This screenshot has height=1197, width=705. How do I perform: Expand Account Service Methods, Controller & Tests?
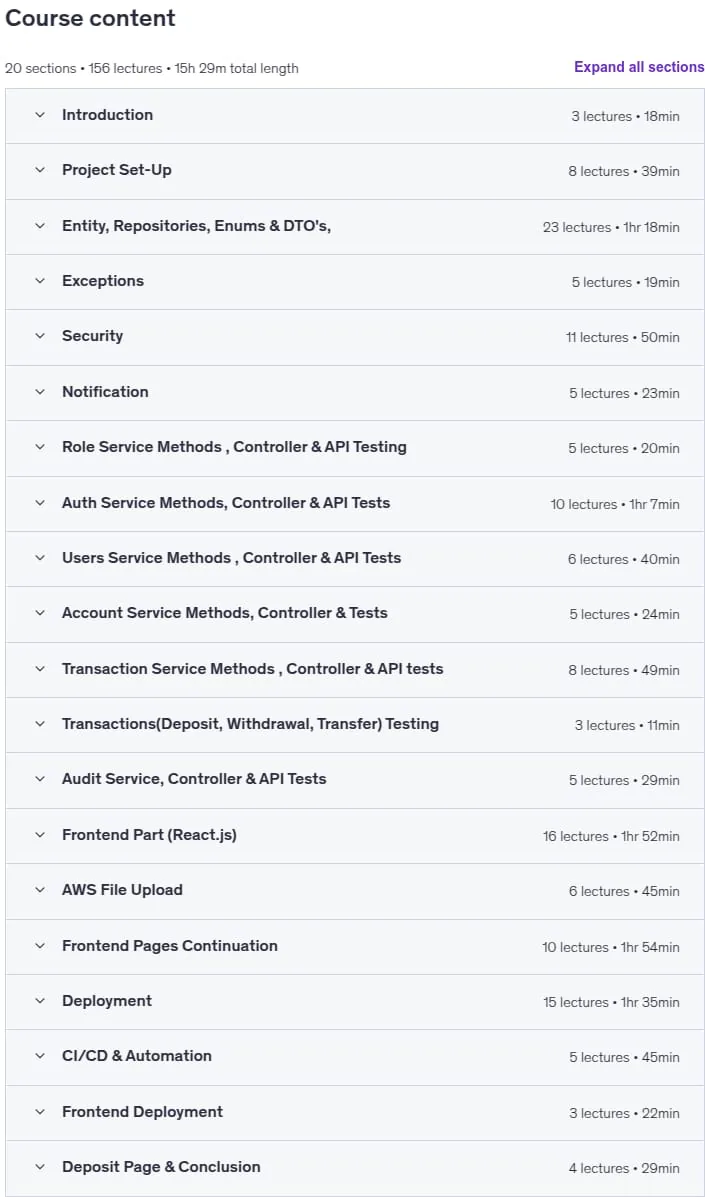click(x=354, y=614)
